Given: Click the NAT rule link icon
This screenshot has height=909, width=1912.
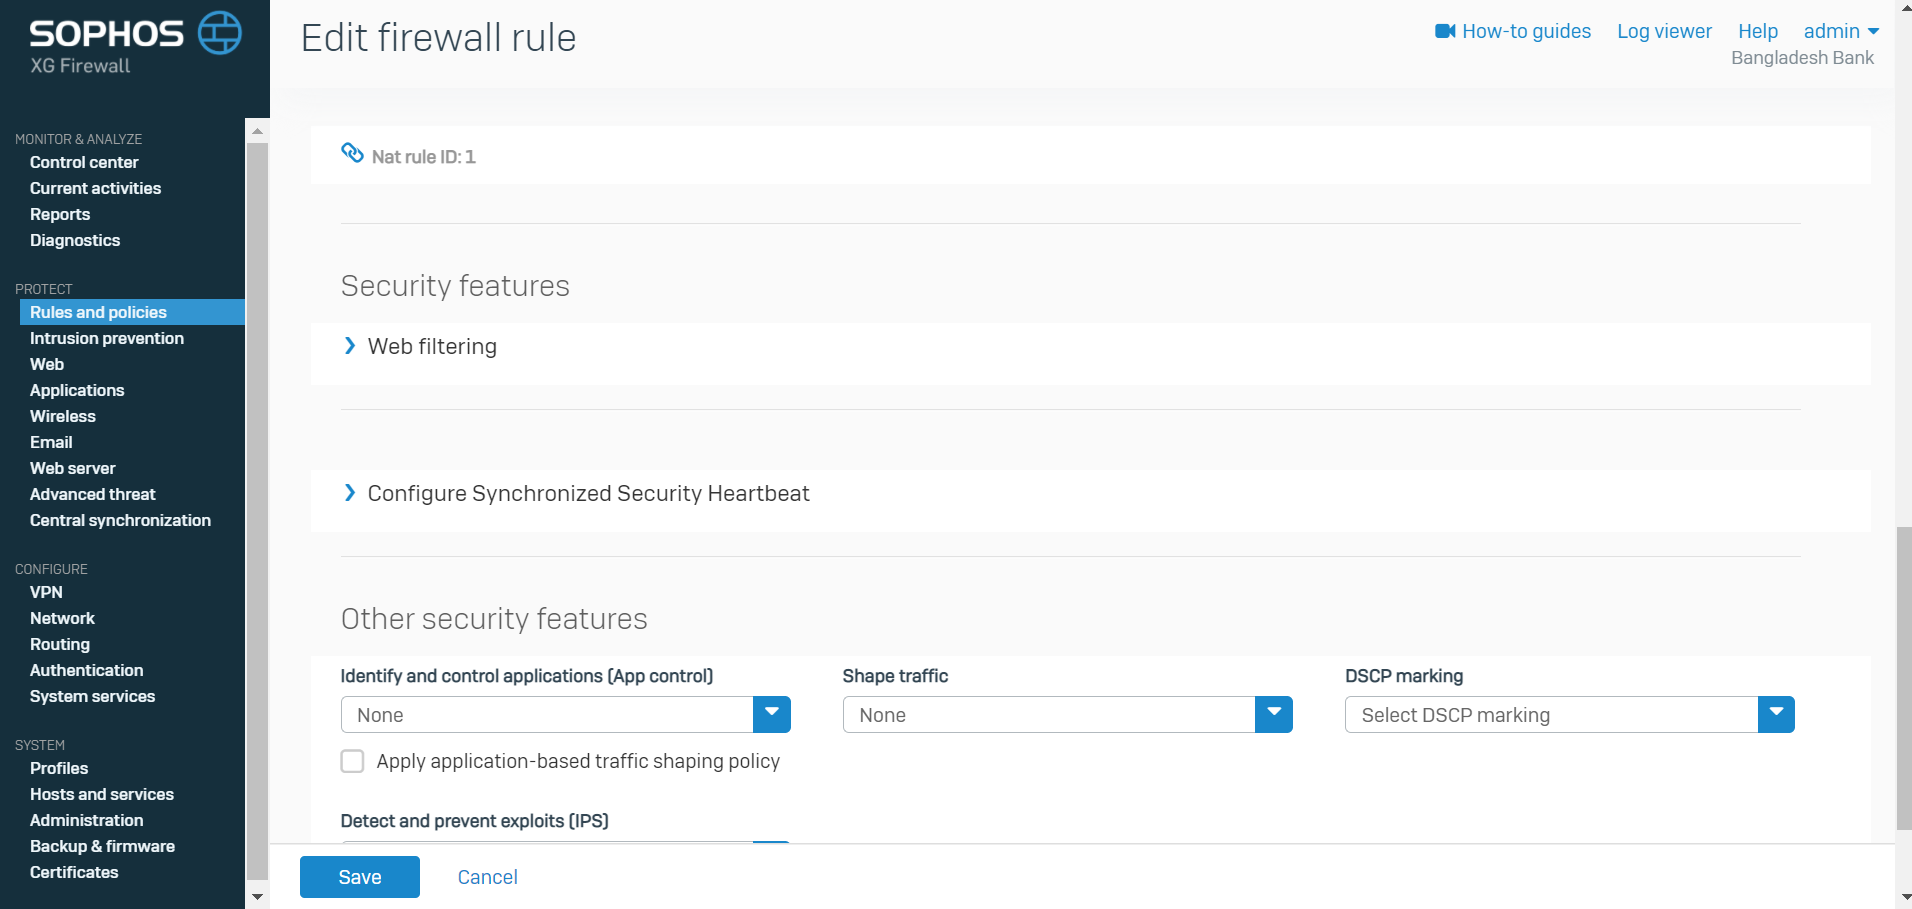Looking at the screenshot, I should point(352,153).
